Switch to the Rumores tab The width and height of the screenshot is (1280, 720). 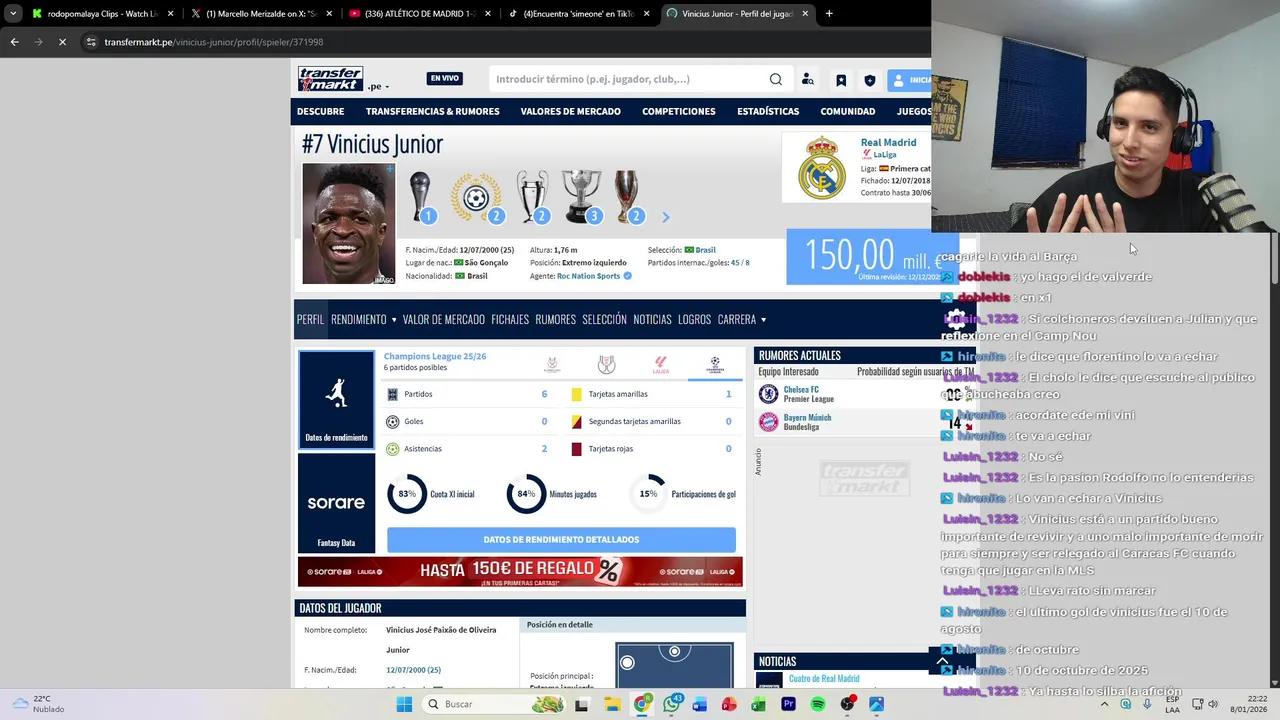pos(555,320)
